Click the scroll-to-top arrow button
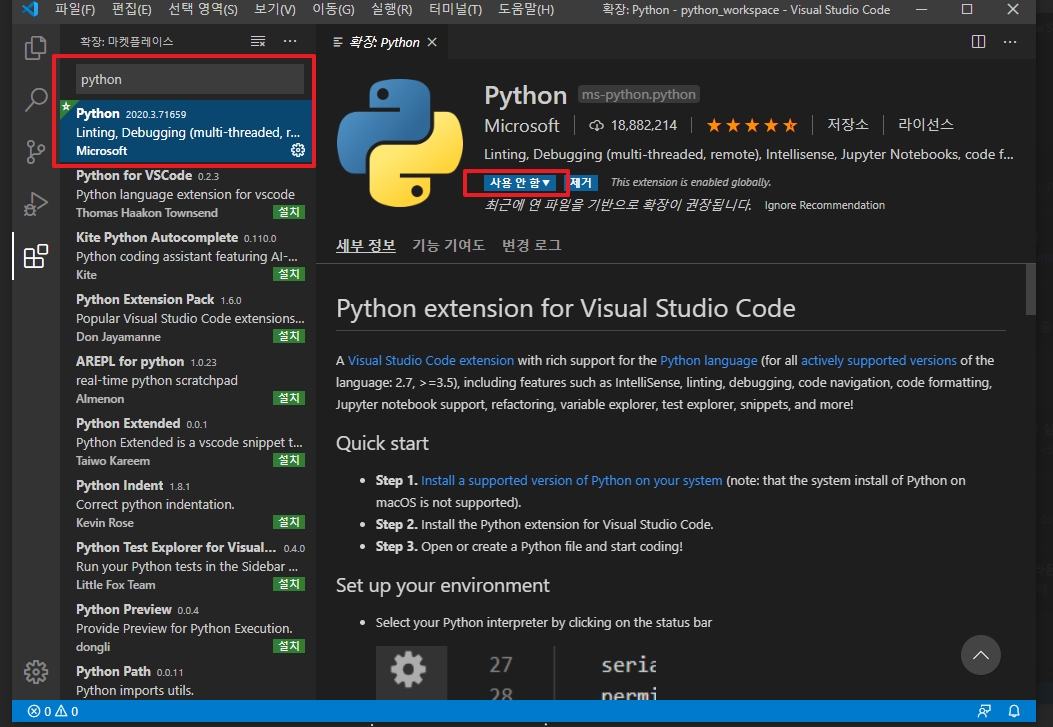This screenshot has width=1053, height=727. tap(980, 655)
